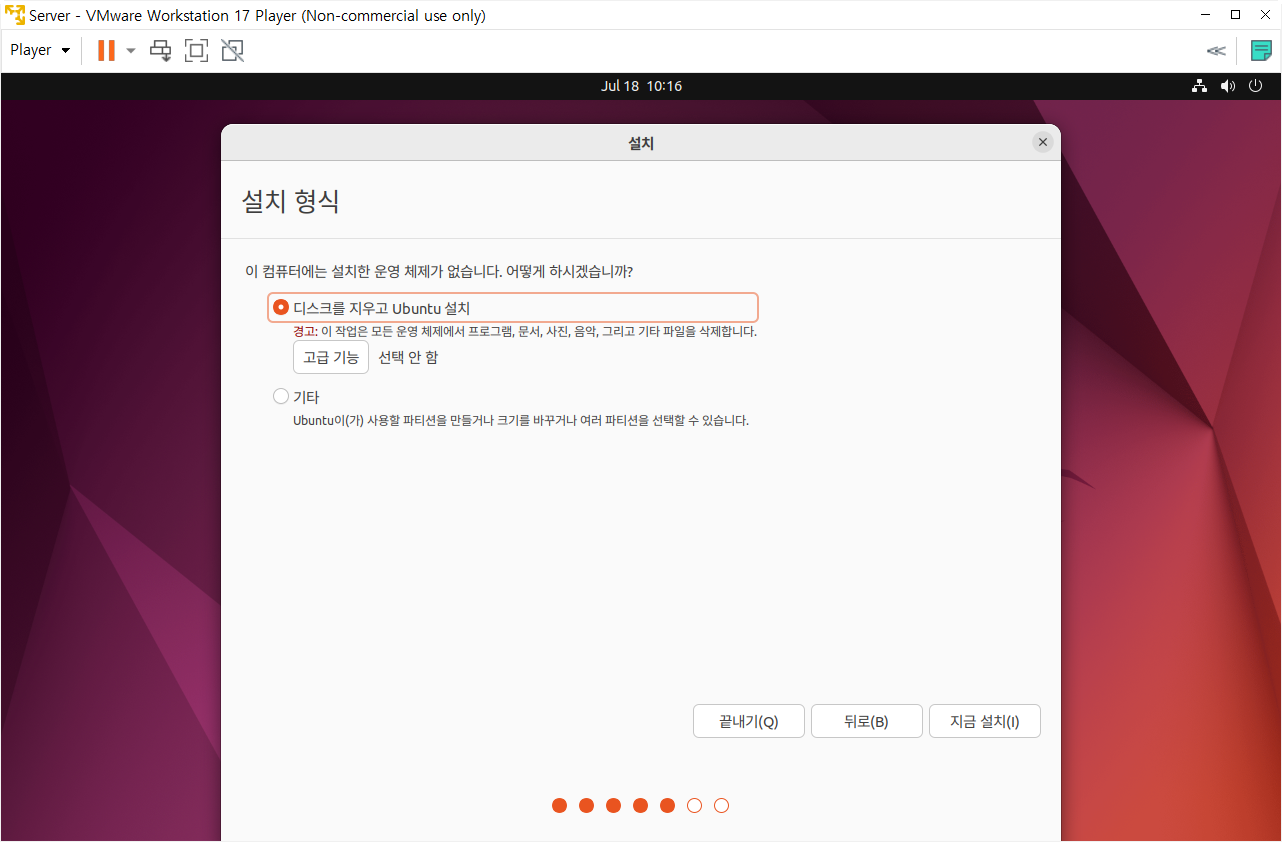The width and height of the screenshot is (1282, 842).
Task: Click the '이 컴퓨터에는 설치한 운영 체제가 없습니다' question text
Action: [x=439, y=272]
